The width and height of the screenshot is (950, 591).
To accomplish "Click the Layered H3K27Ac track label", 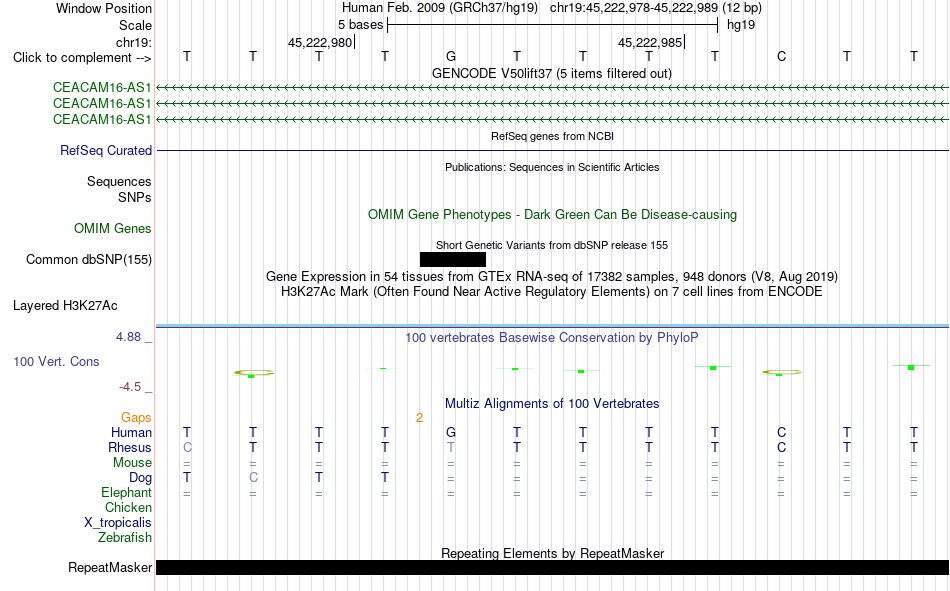I will [65, 306].
